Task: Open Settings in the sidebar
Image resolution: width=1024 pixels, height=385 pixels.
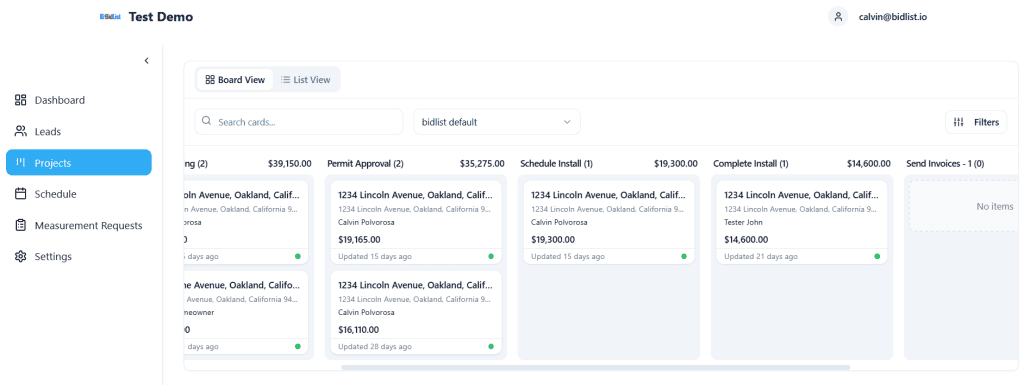Action: 78,256
